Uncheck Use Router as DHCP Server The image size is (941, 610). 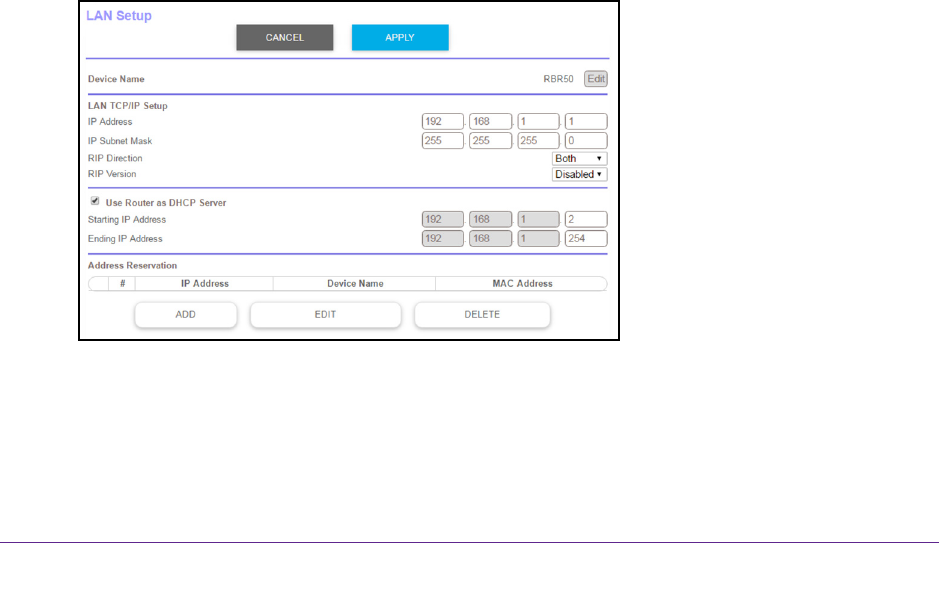[x=95, y=201]
